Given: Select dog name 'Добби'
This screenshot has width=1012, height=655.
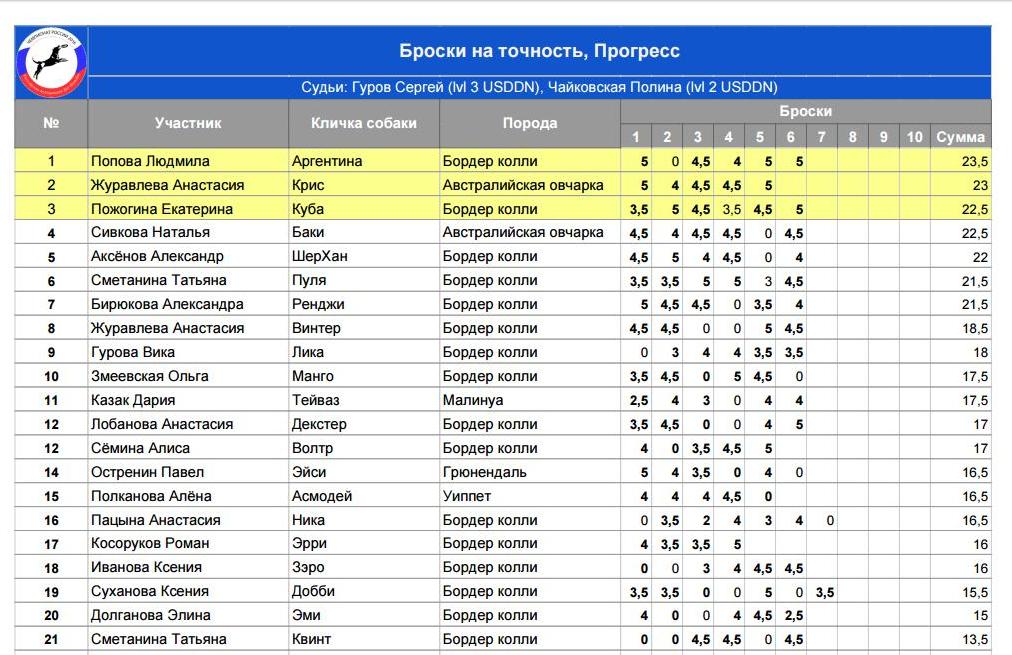Looking at the screenshot, I should tap(313, 591).
